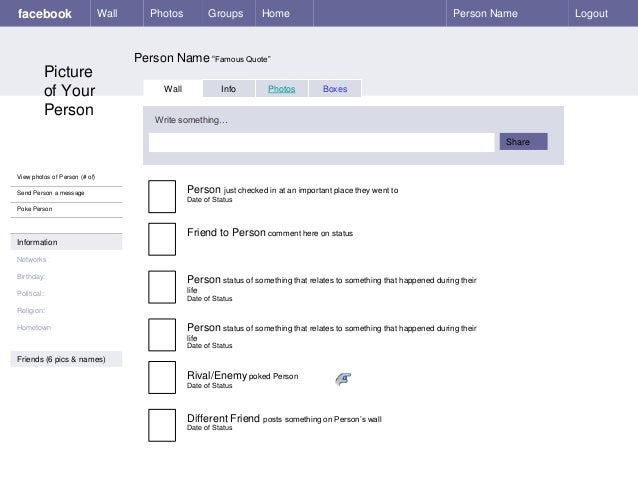Viewport: 638px width, 479px height.
Task: Select the Wall profile tab
Action: (173, 89)
